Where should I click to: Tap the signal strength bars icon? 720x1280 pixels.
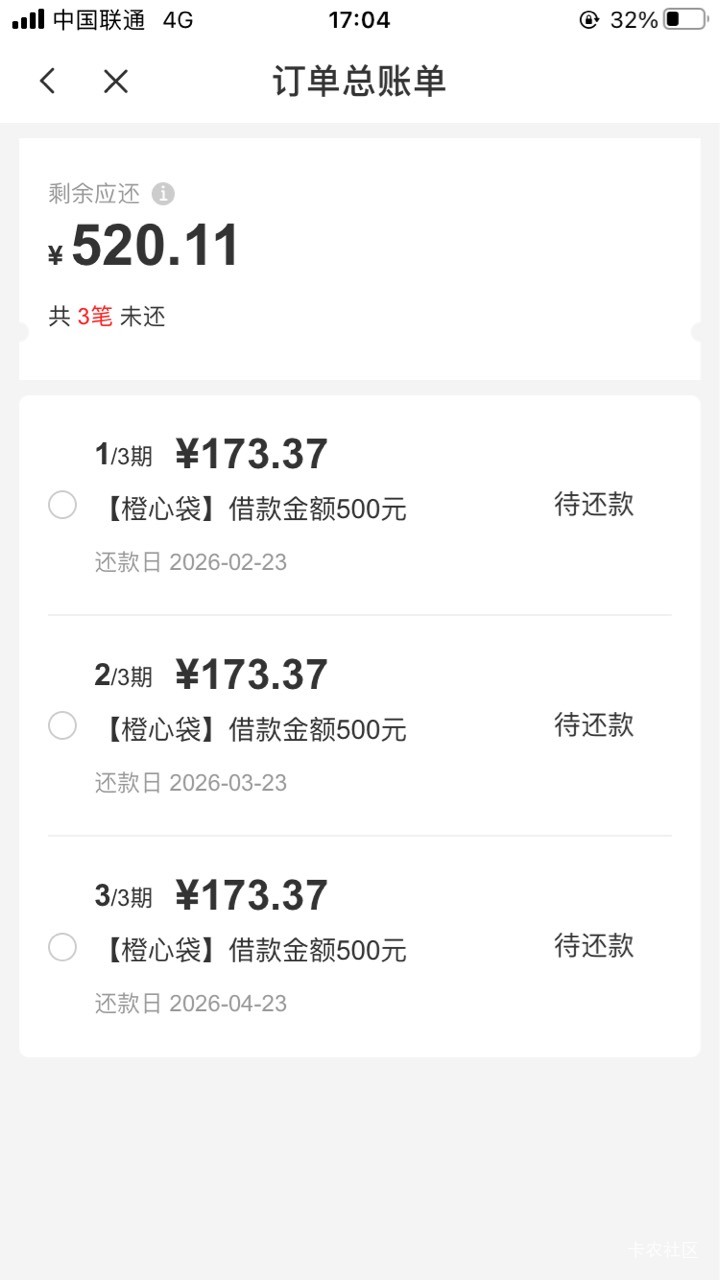(28, 19)
